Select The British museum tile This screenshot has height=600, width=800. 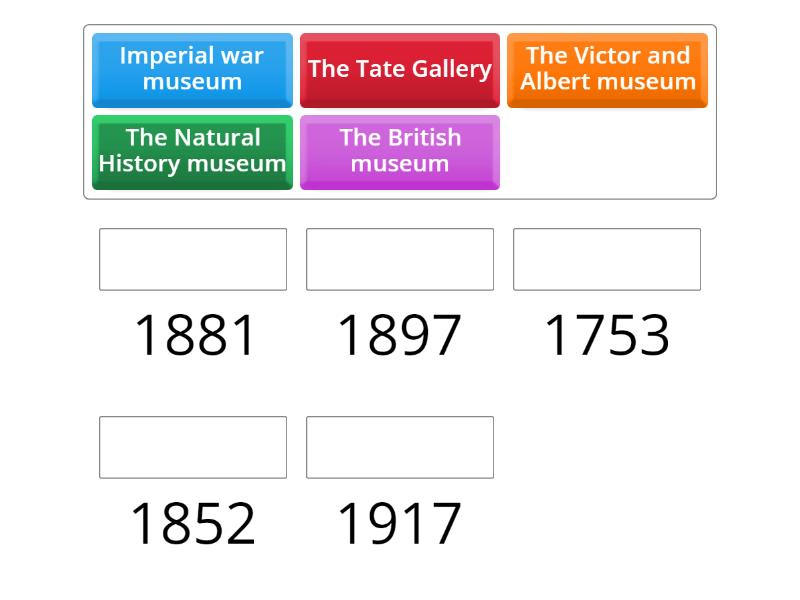tap(400, 152)
